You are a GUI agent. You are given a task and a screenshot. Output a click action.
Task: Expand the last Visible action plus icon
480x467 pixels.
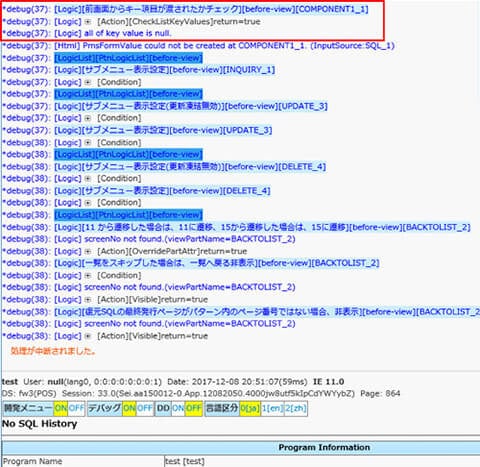[88, 336]
